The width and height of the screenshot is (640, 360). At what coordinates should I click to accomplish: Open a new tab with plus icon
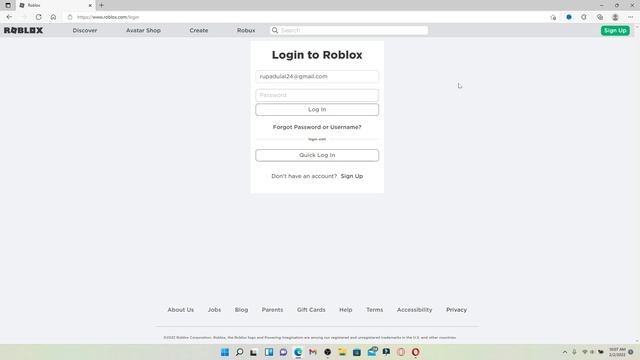[x=101, y=5]
